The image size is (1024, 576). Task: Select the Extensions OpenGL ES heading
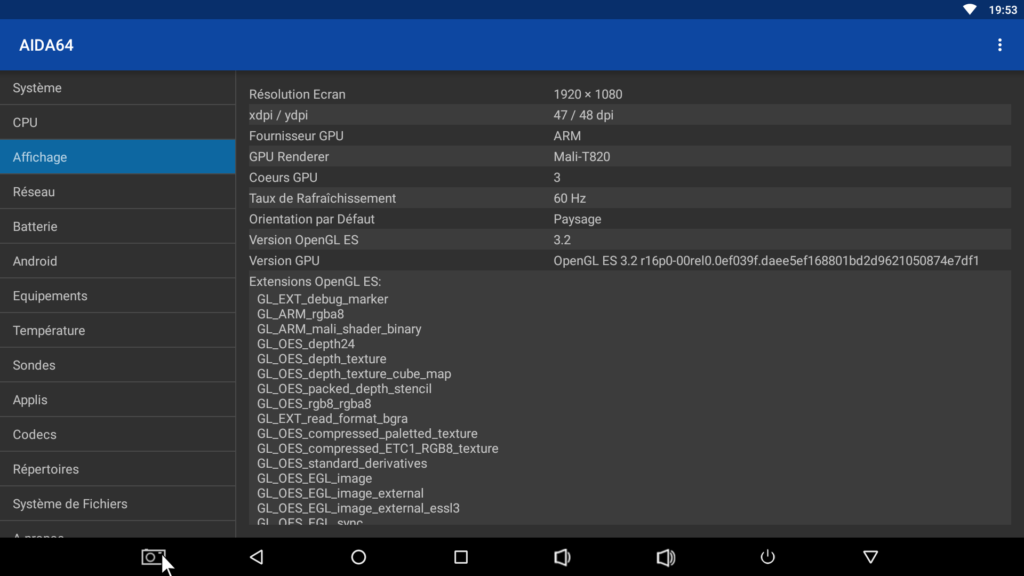tap(315, 281)
